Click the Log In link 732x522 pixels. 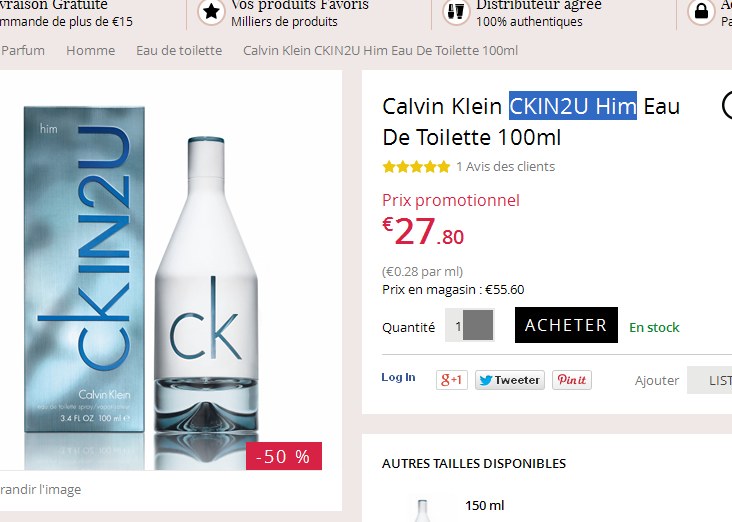pos(398,377)
